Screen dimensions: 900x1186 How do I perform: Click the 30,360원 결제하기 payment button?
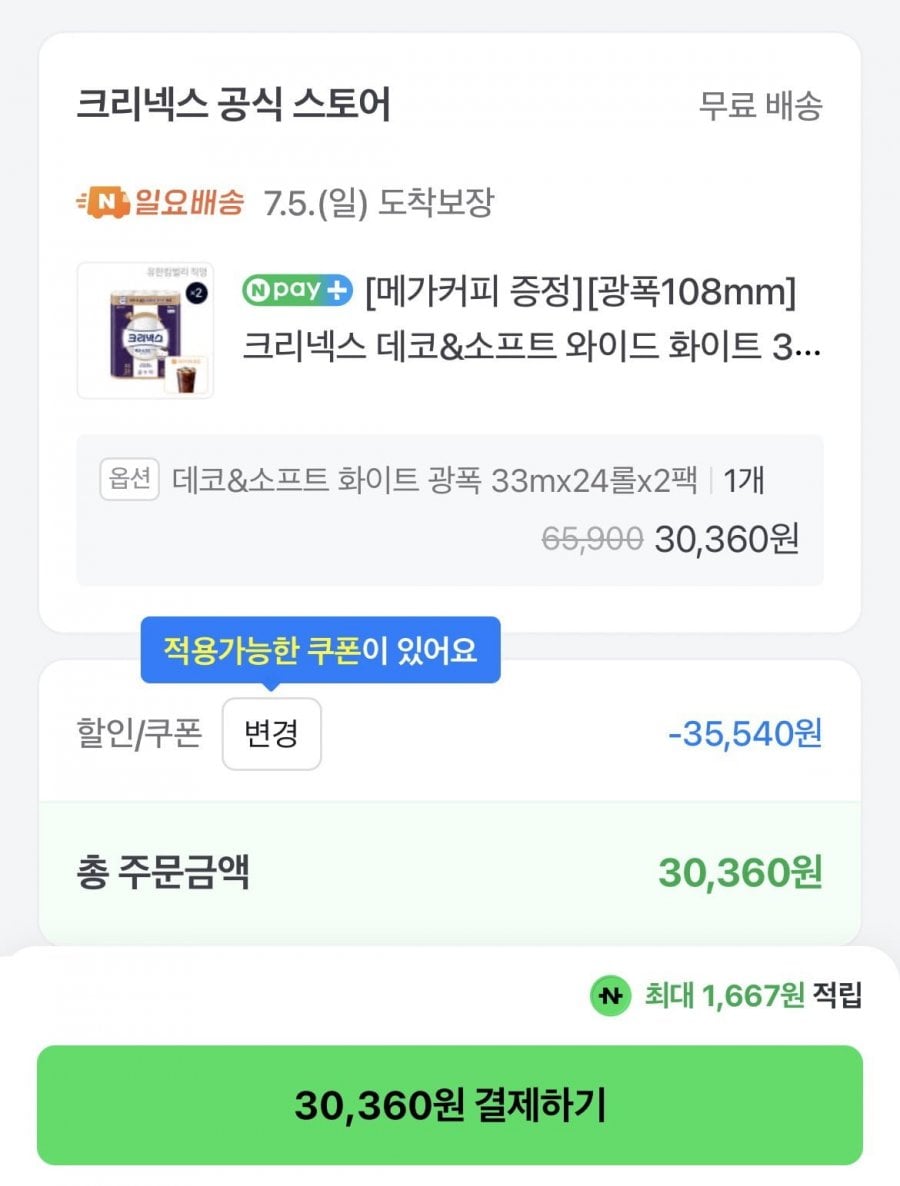(x=450, y=1105)
